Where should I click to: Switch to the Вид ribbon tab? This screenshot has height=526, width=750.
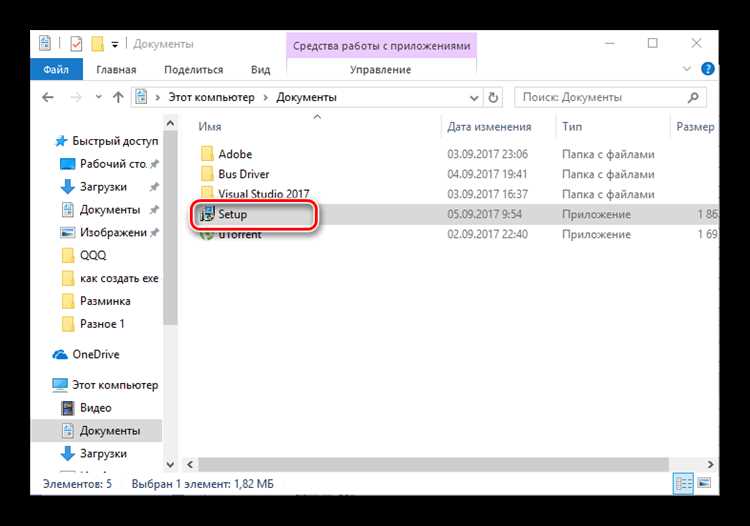(x=260, y=70)
